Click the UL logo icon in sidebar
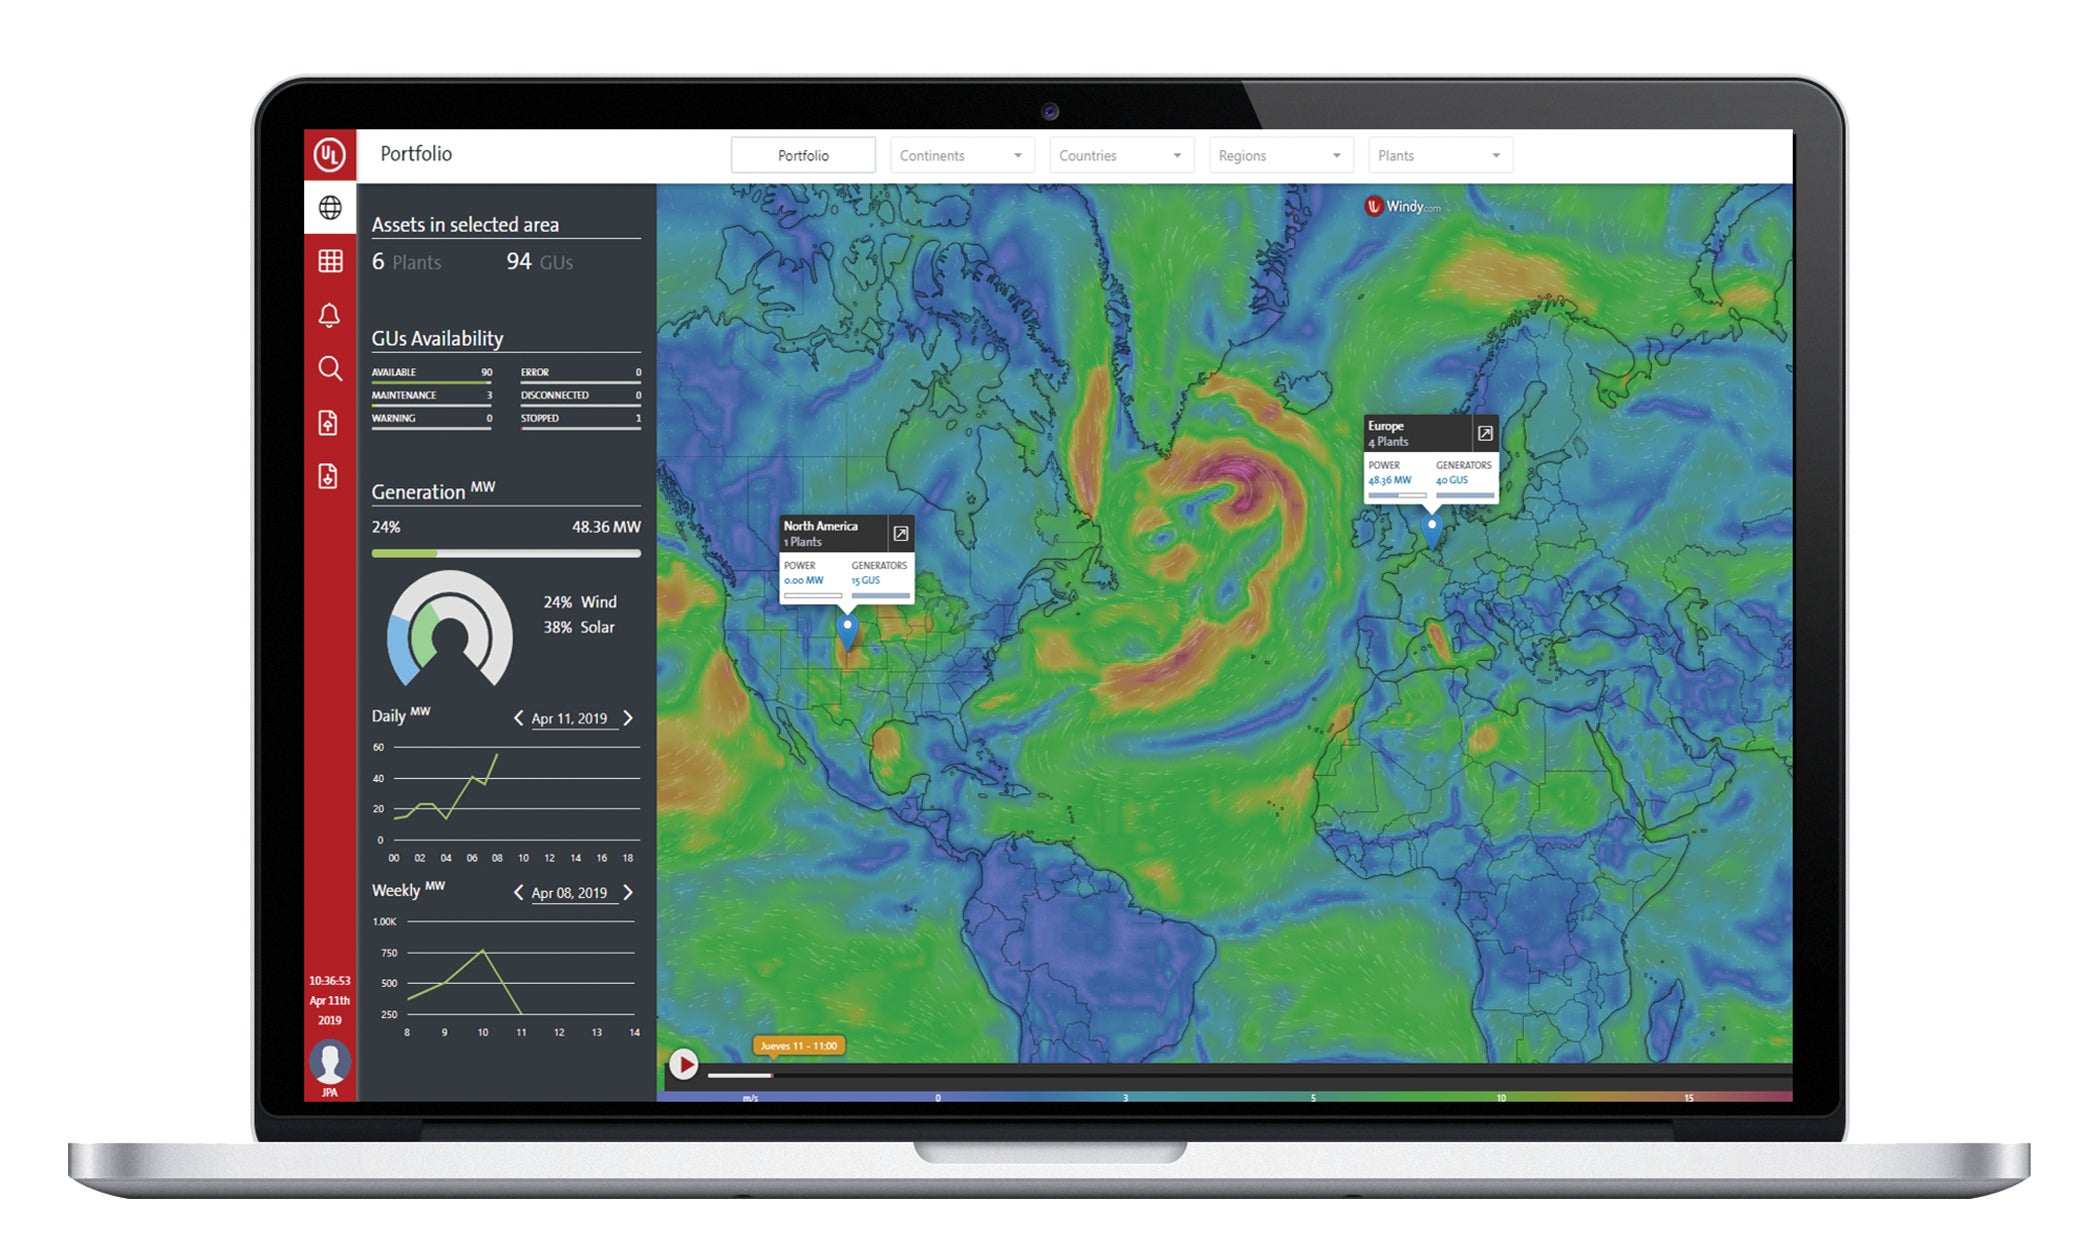The width and height of the screenshot is (2100, 1260). coord(327,156)
